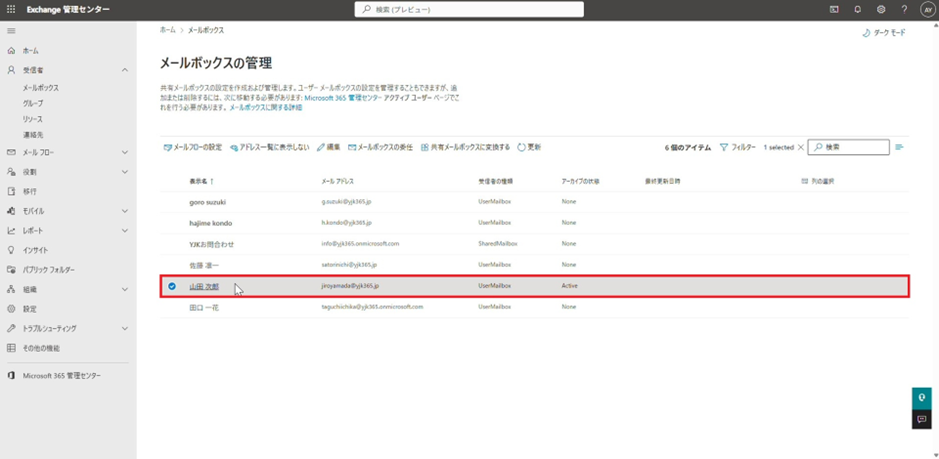Open 田口 一花 mailbox
This screenshot has height=459, width=939.
click(202, 307)
